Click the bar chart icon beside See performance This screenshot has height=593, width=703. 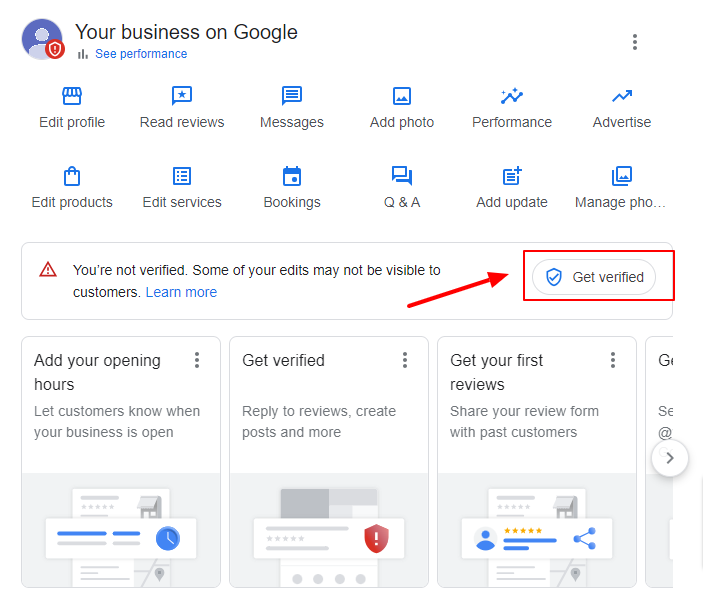83,54
